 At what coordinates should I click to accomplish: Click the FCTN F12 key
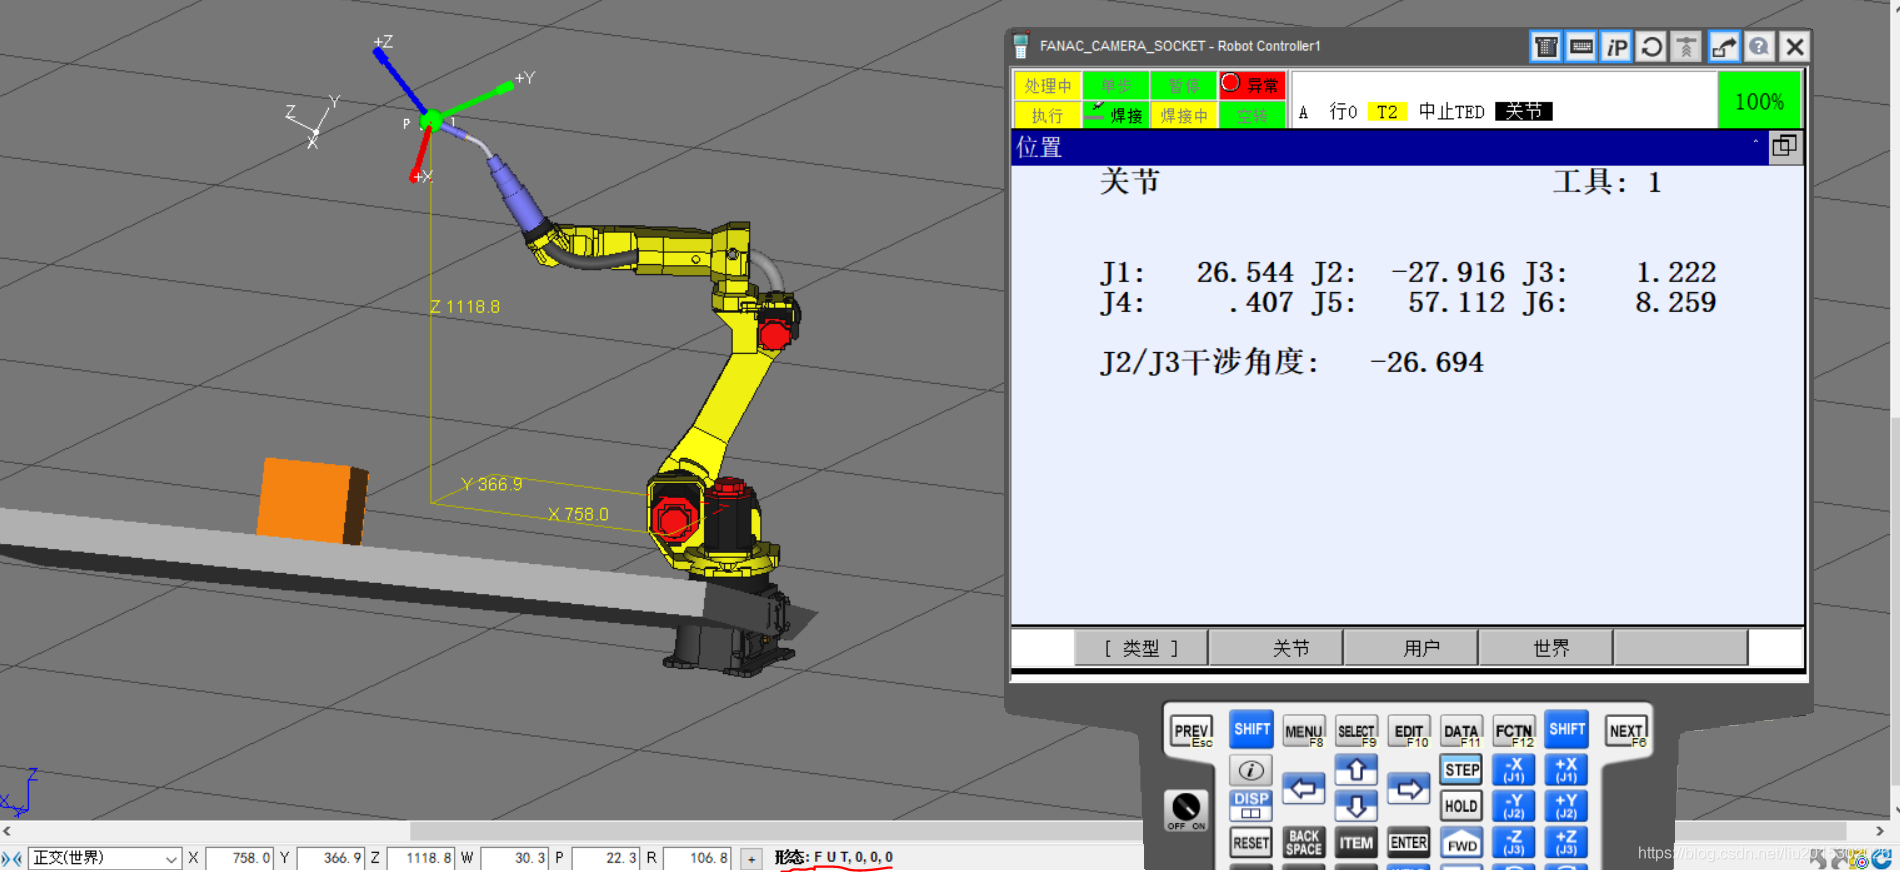[1513, 732]
